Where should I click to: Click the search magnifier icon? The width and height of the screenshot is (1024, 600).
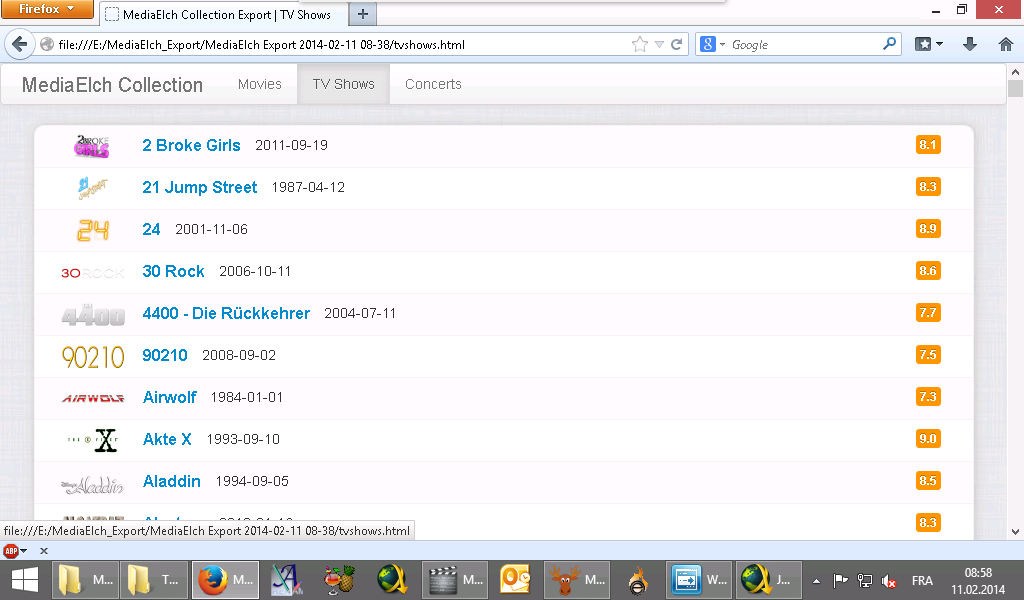pyautogui.click(x=889, y=44)
